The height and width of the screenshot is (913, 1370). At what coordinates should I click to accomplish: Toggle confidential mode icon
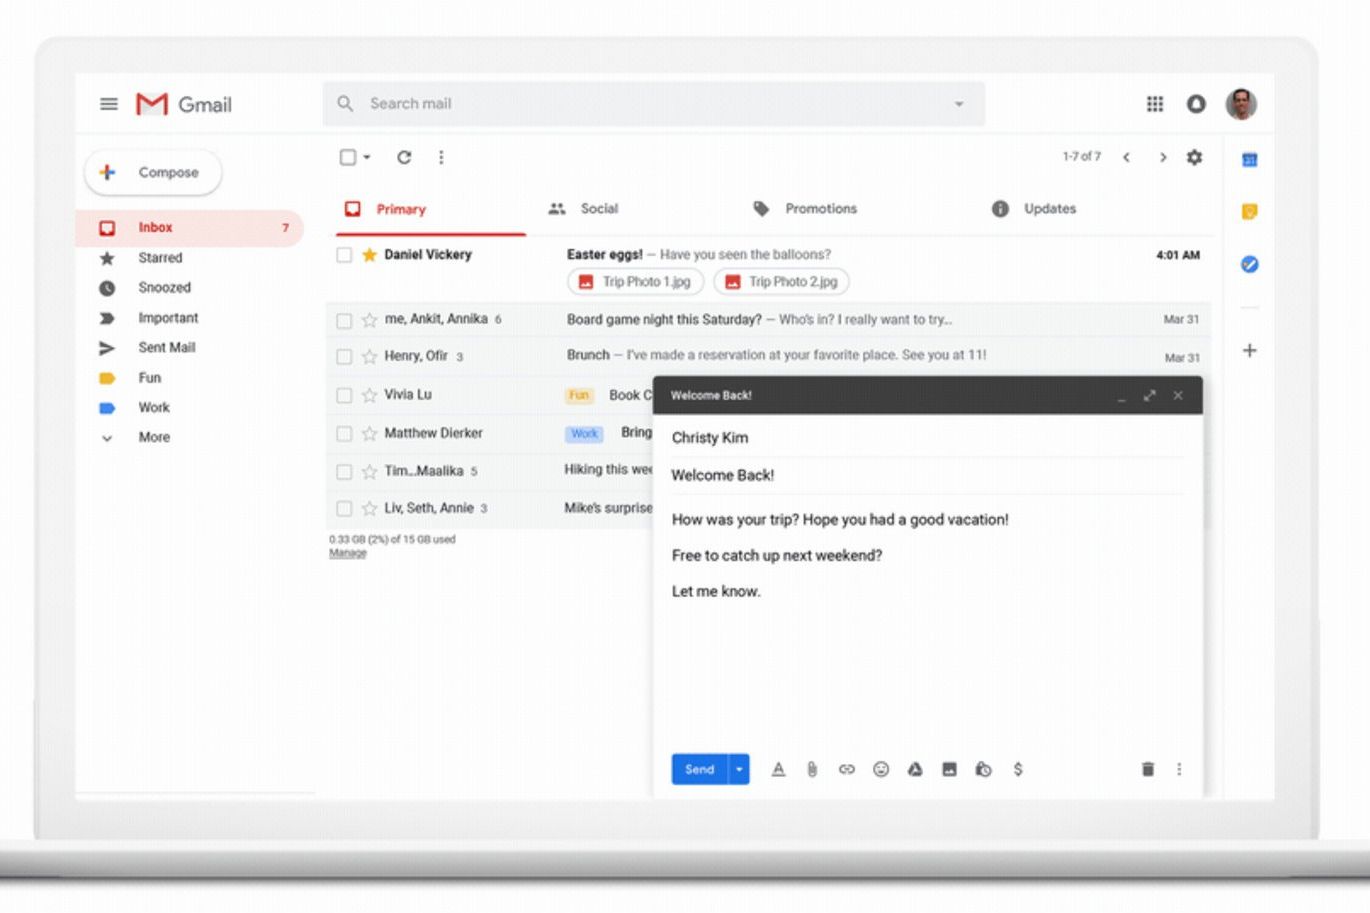point(983,769)
